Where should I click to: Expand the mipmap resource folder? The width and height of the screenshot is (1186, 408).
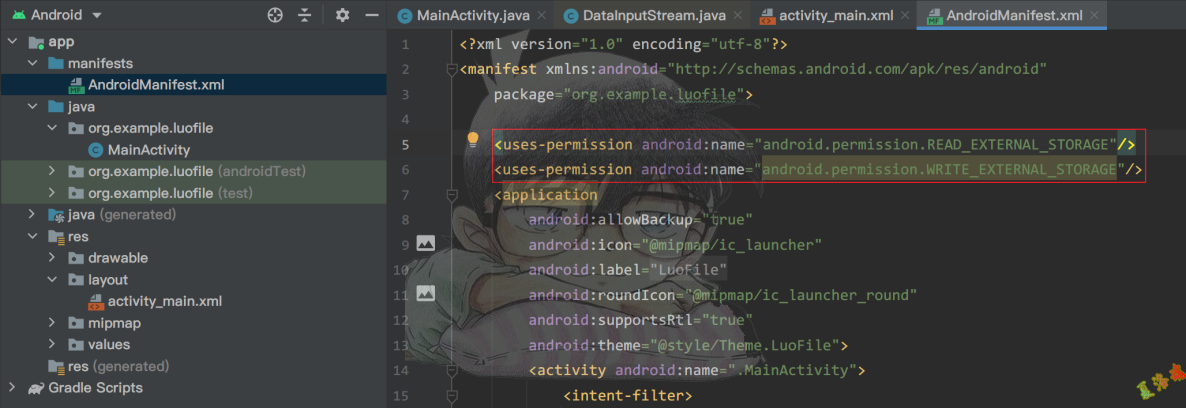coord(52,323)
